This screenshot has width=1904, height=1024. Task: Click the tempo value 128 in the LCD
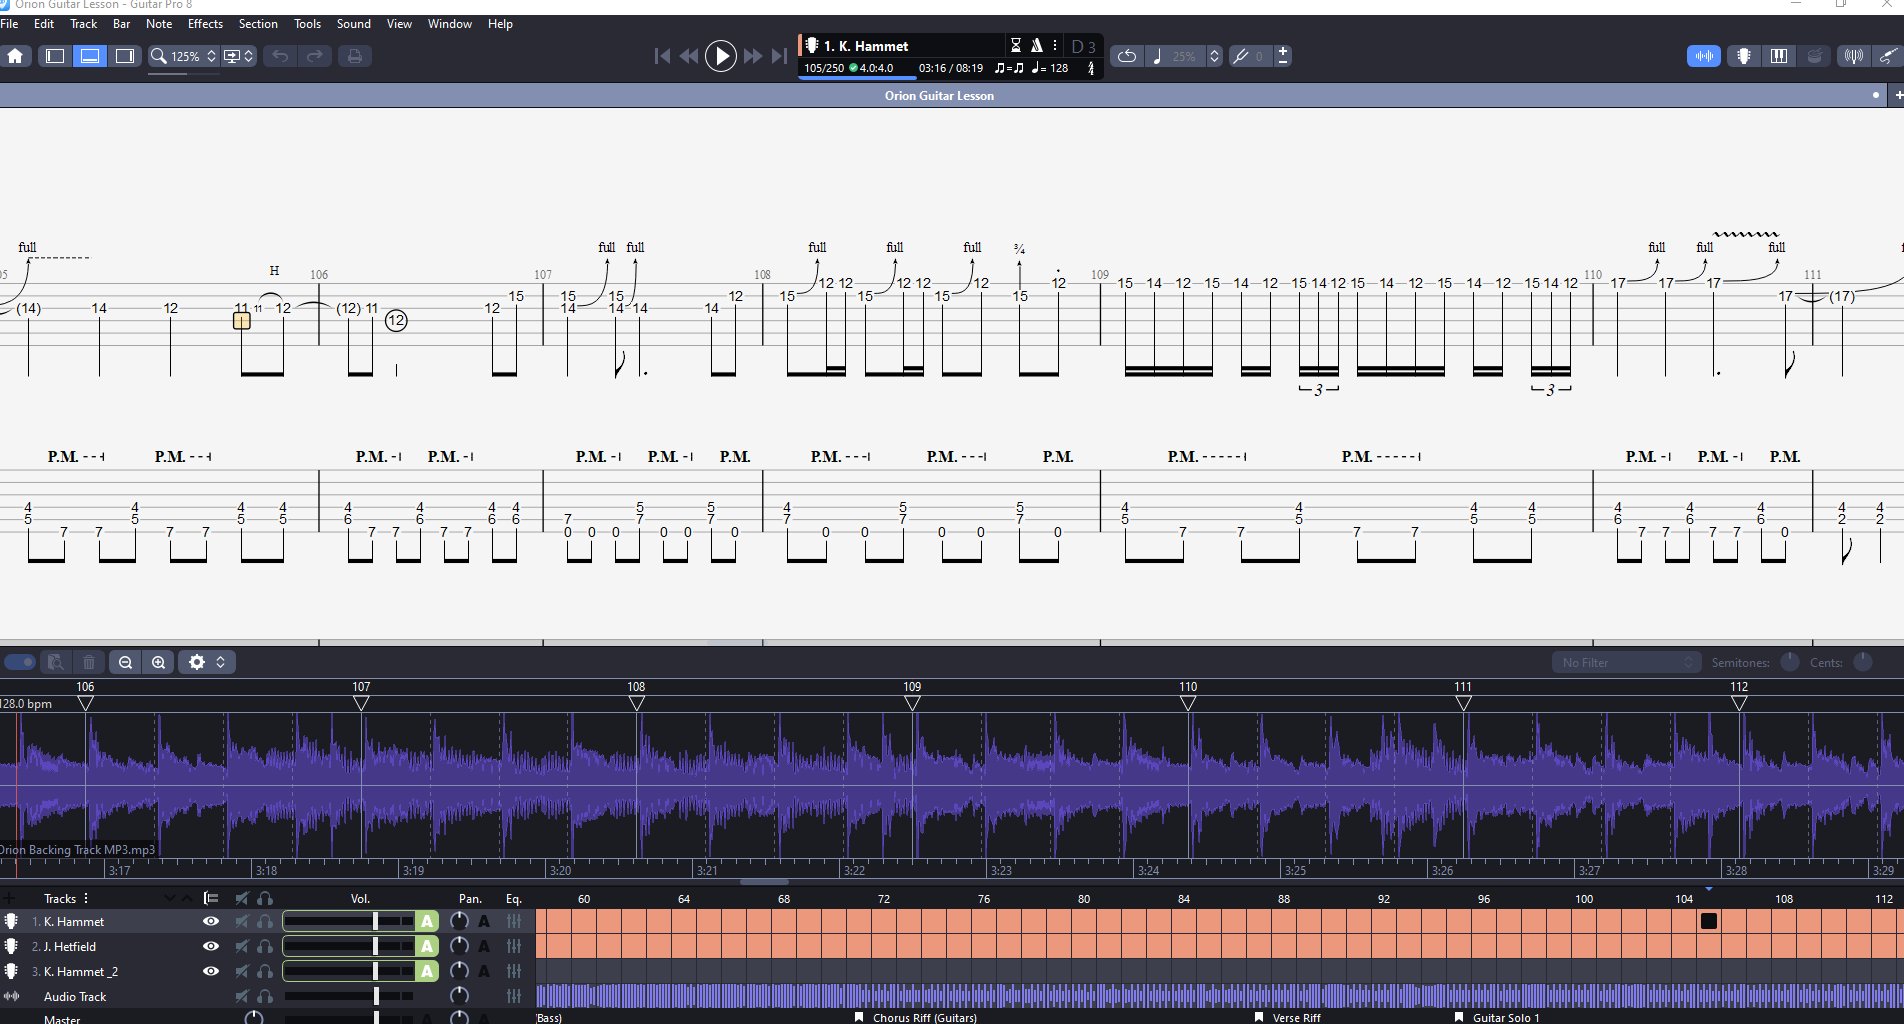tap(1059, 68)
